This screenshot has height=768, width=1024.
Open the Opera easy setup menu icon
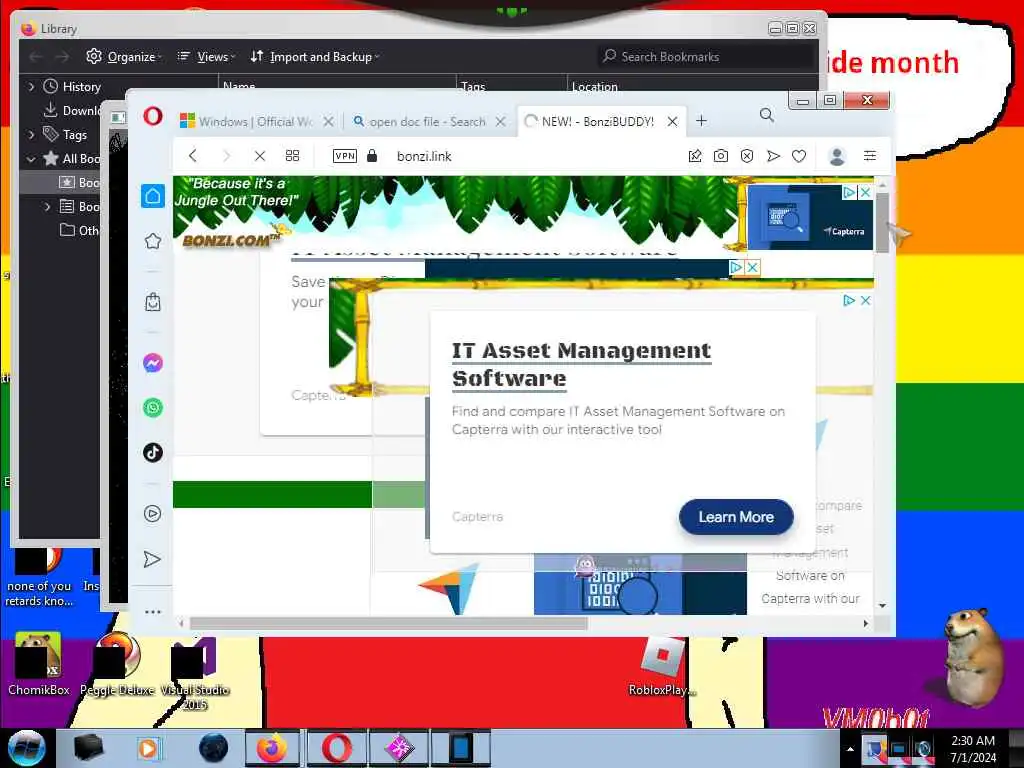(870, 155)
